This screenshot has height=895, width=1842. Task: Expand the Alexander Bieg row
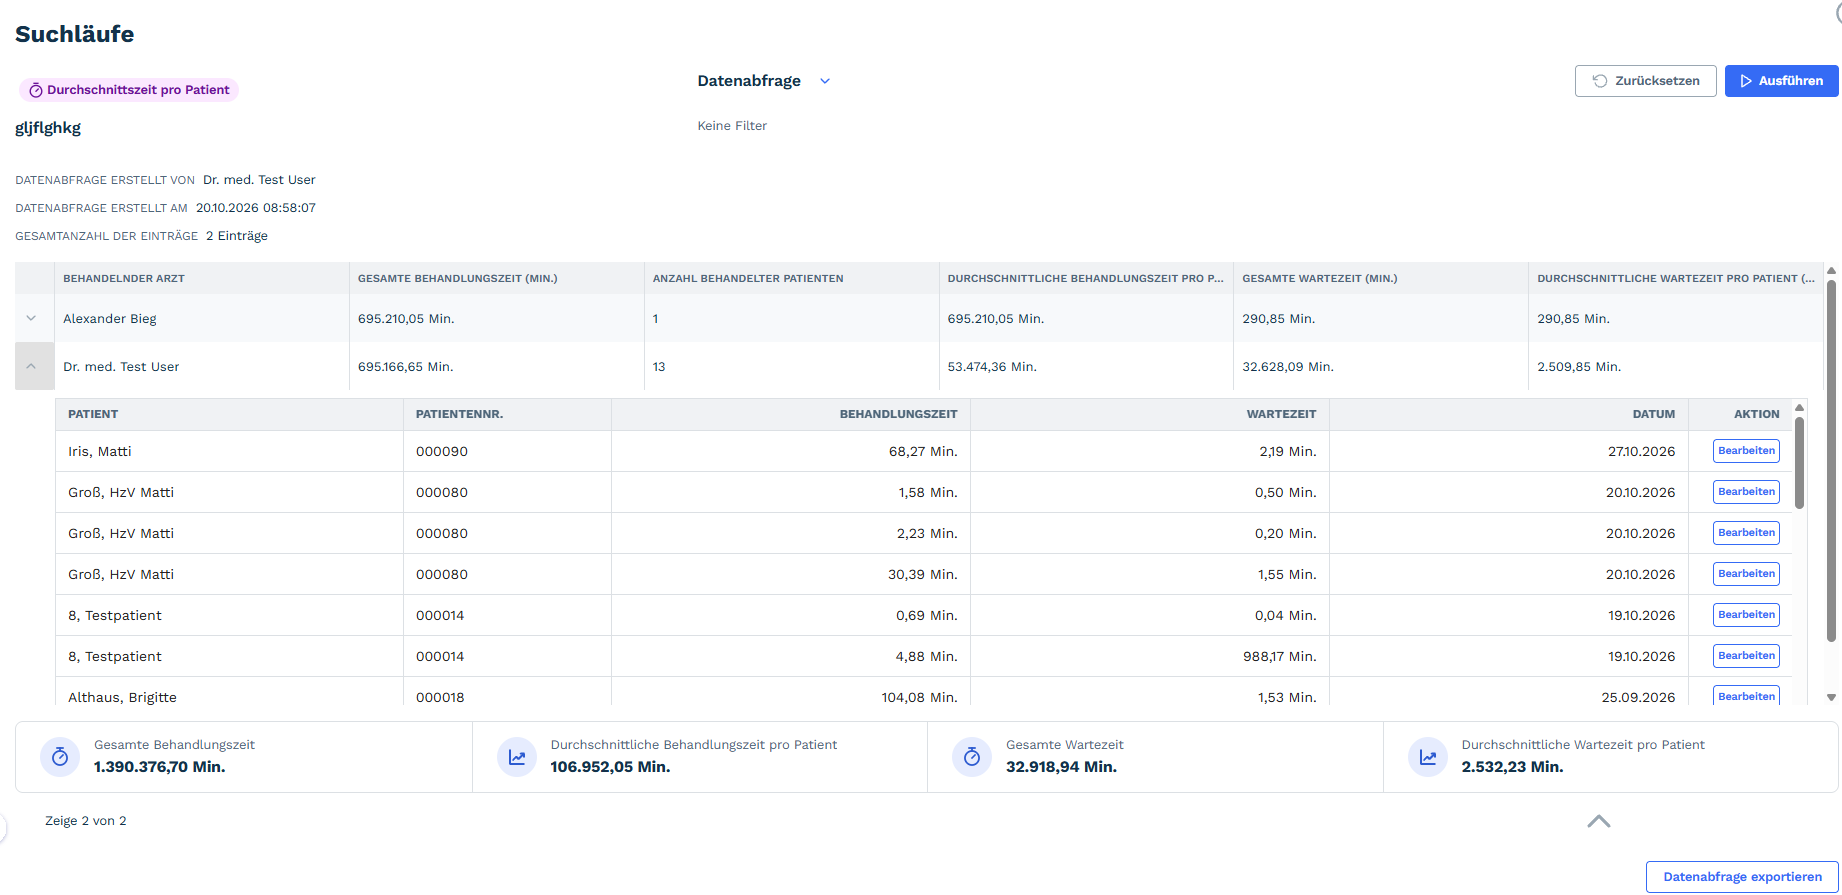click(31, 318)
